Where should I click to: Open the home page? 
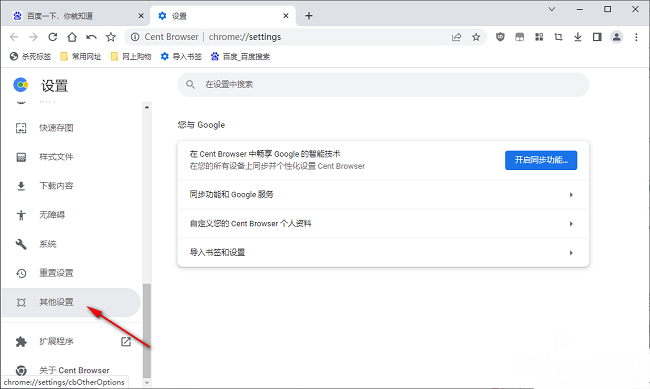pos(72,37)
